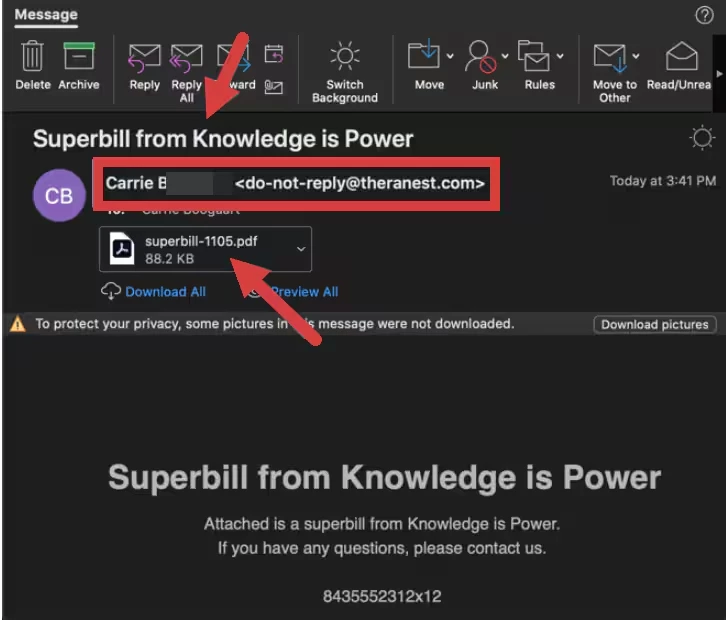
Task: Click the phone number 8435552312x12
Action: pos(382,596)
